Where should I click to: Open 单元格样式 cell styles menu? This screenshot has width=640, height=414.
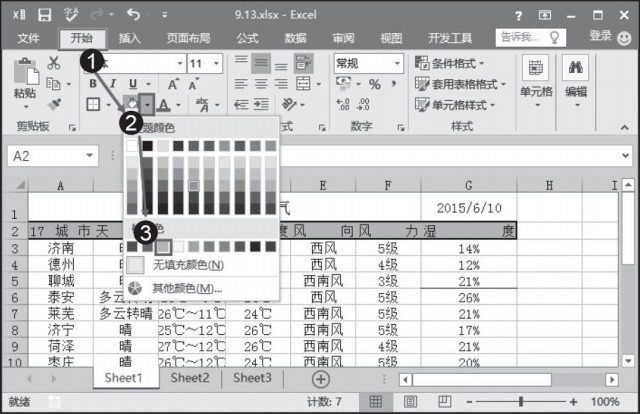[455, 105]
